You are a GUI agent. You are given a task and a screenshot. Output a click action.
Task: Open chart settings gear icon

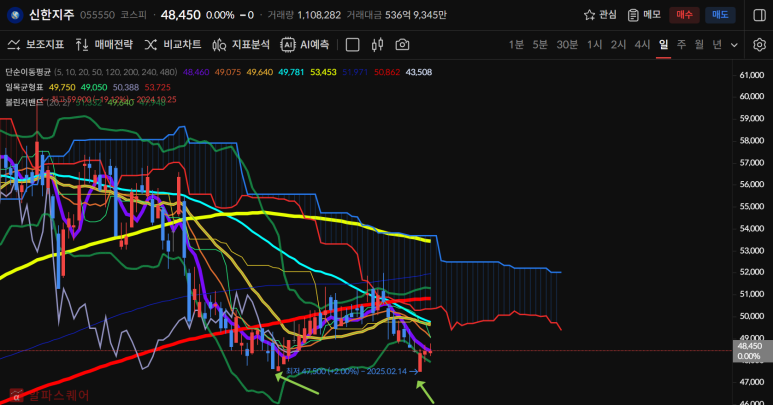(x=760, y=45)
